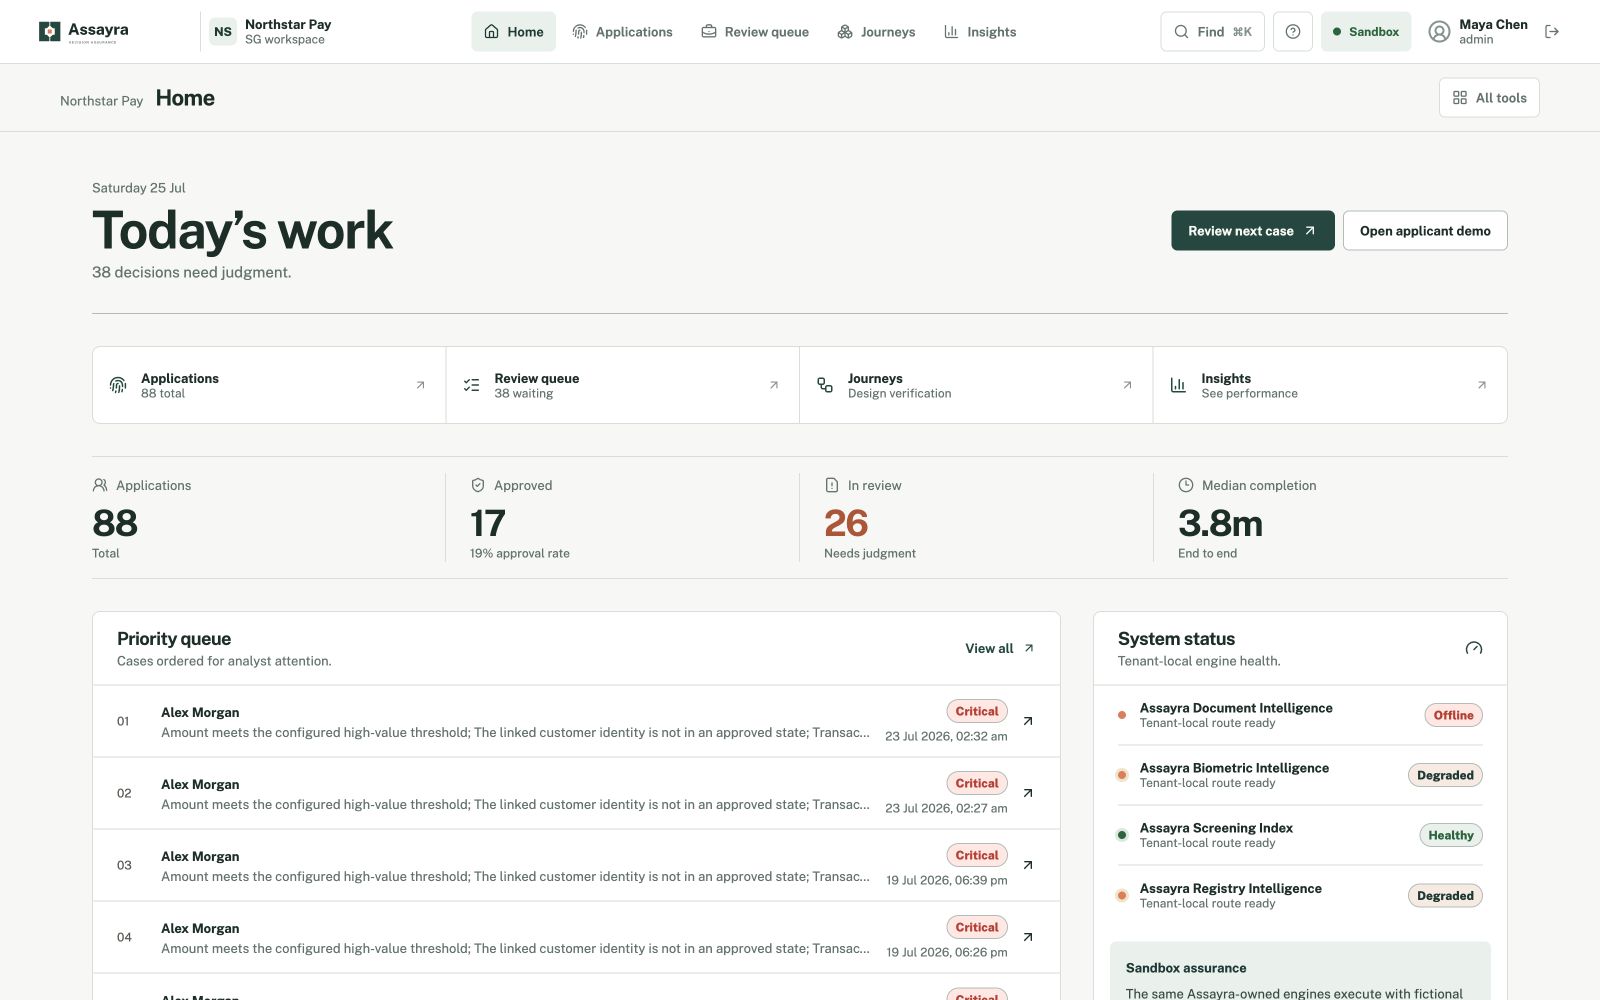Open the Journeys nav tab
This screenshot has height=1000, width=1600.
coord(876,32)
